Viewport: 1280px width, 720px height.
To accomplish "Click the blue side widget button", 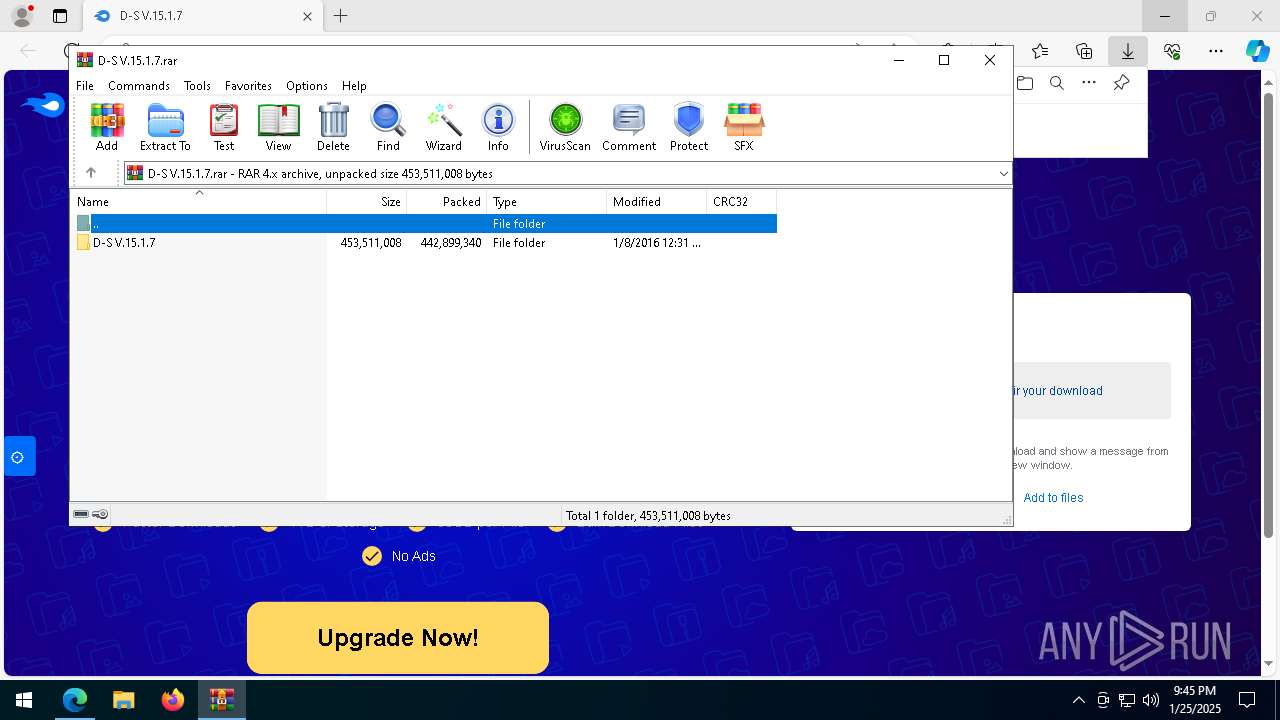I will click(x=18, y=457).
